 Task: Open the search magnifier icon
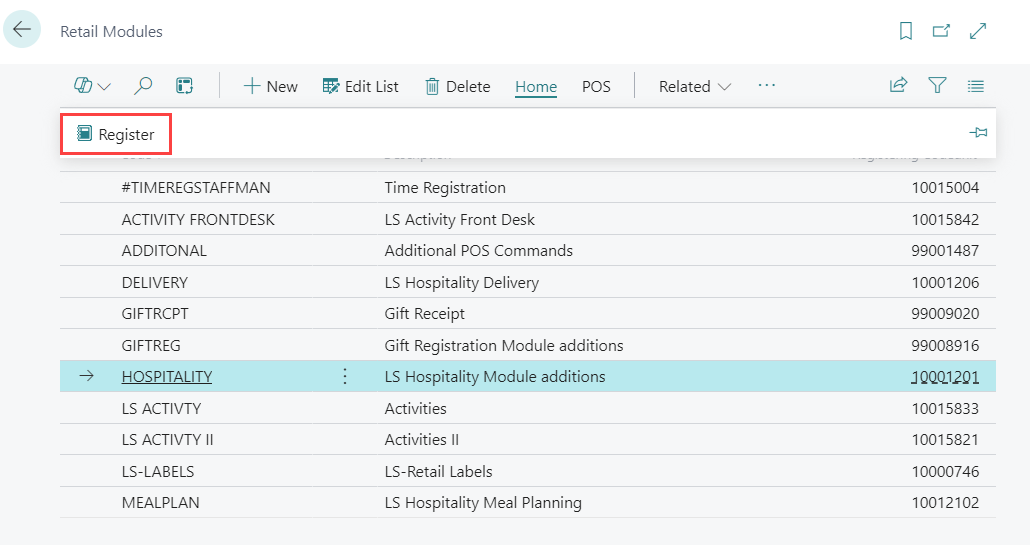pos(143,86)
